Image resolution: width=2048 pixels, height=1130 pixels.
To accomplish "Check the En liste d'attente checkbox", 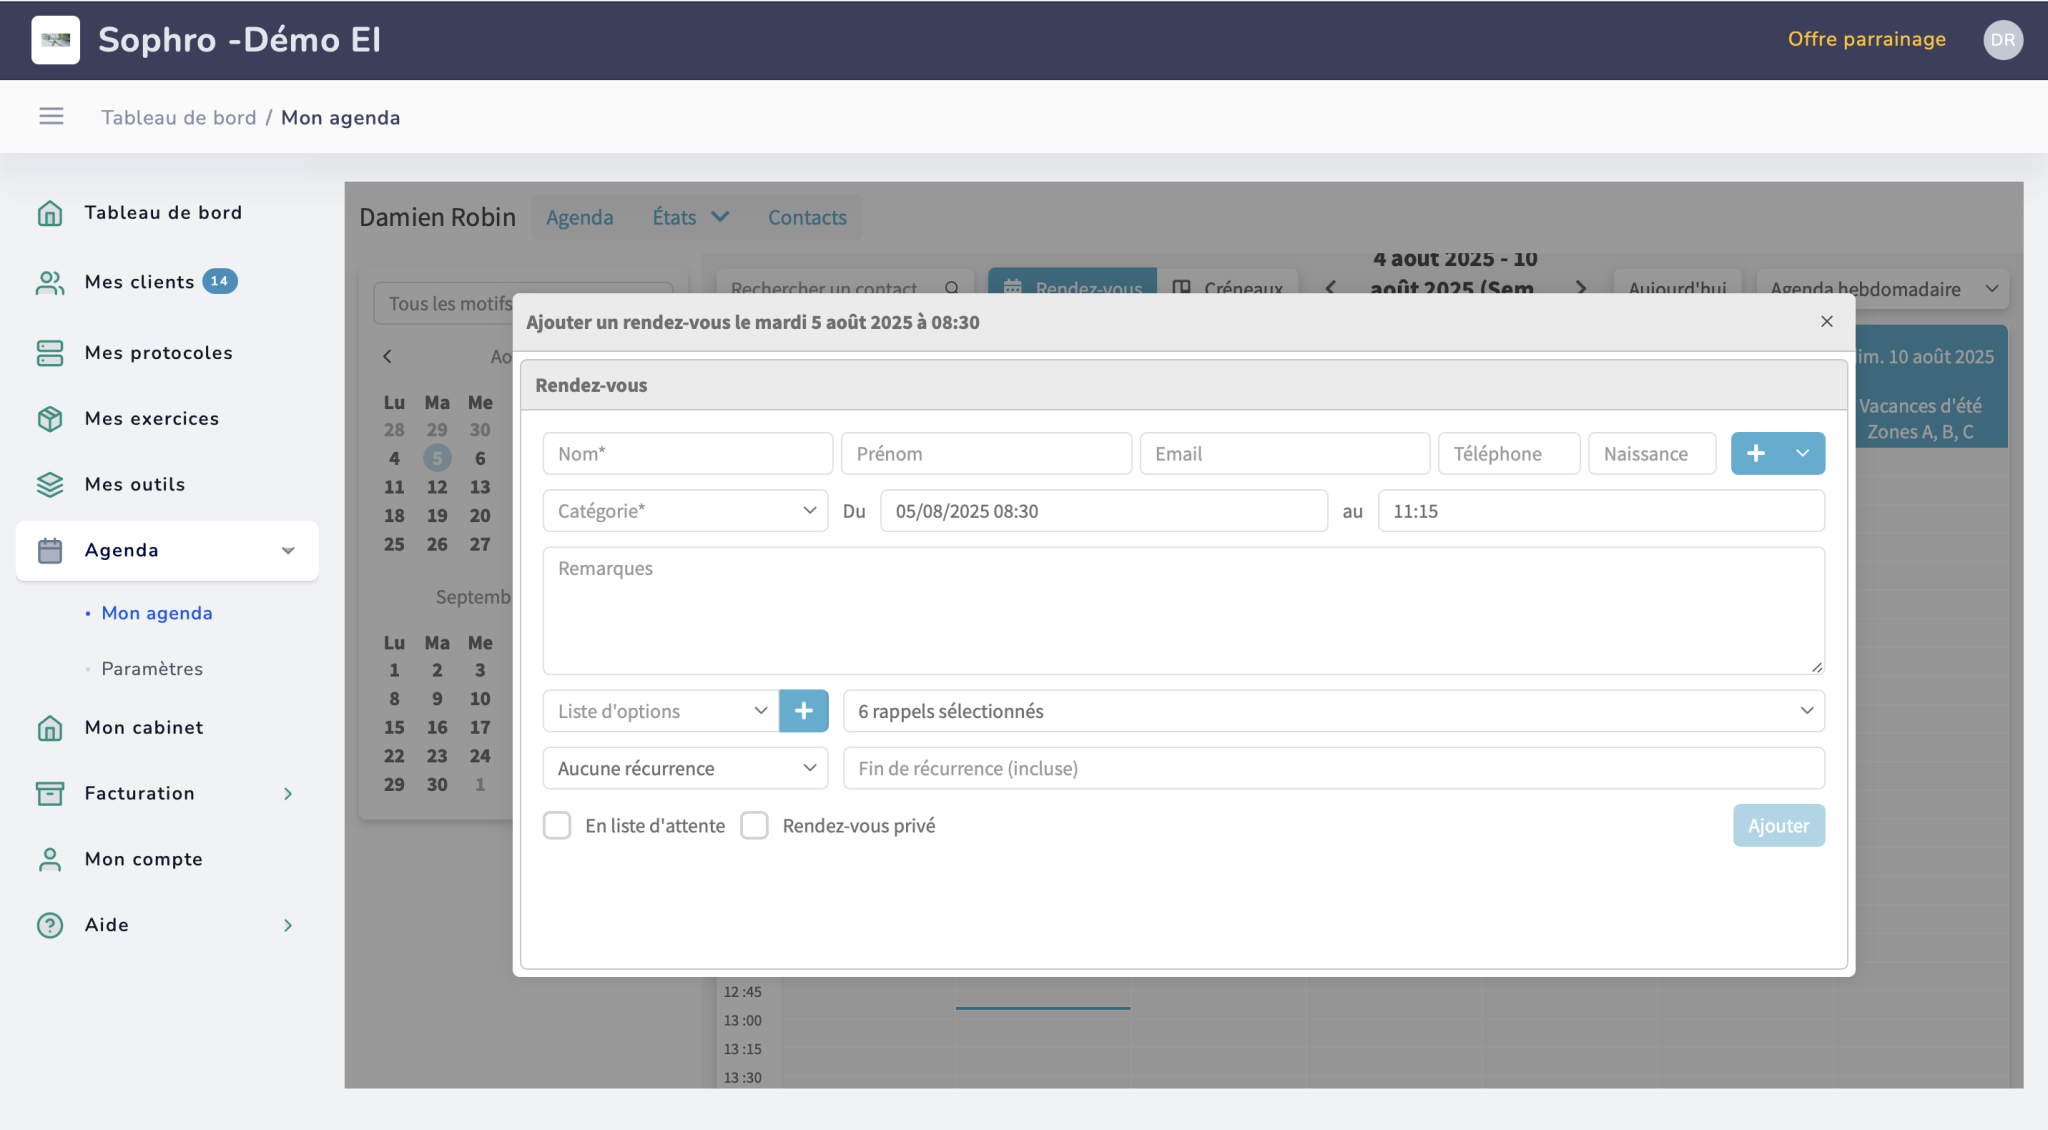I will pos(557,826).
